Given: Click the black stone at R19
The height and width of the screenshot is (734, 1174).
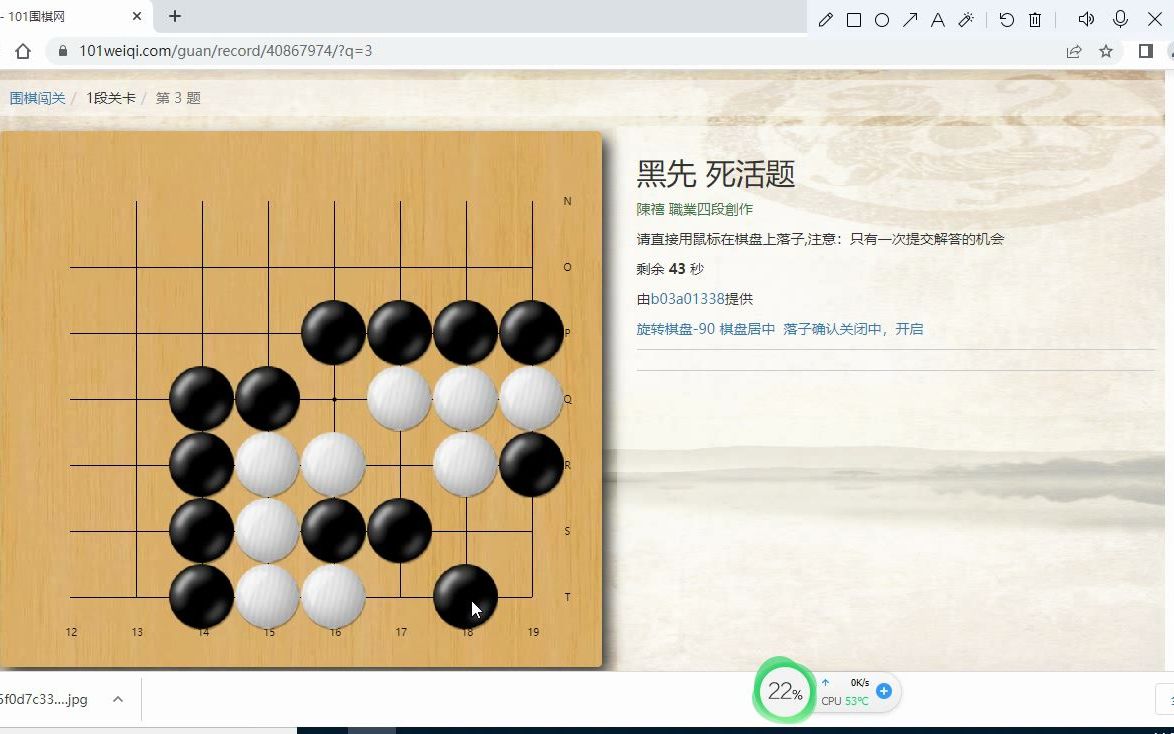Looking at the screenshot, I should pos(532,465).
